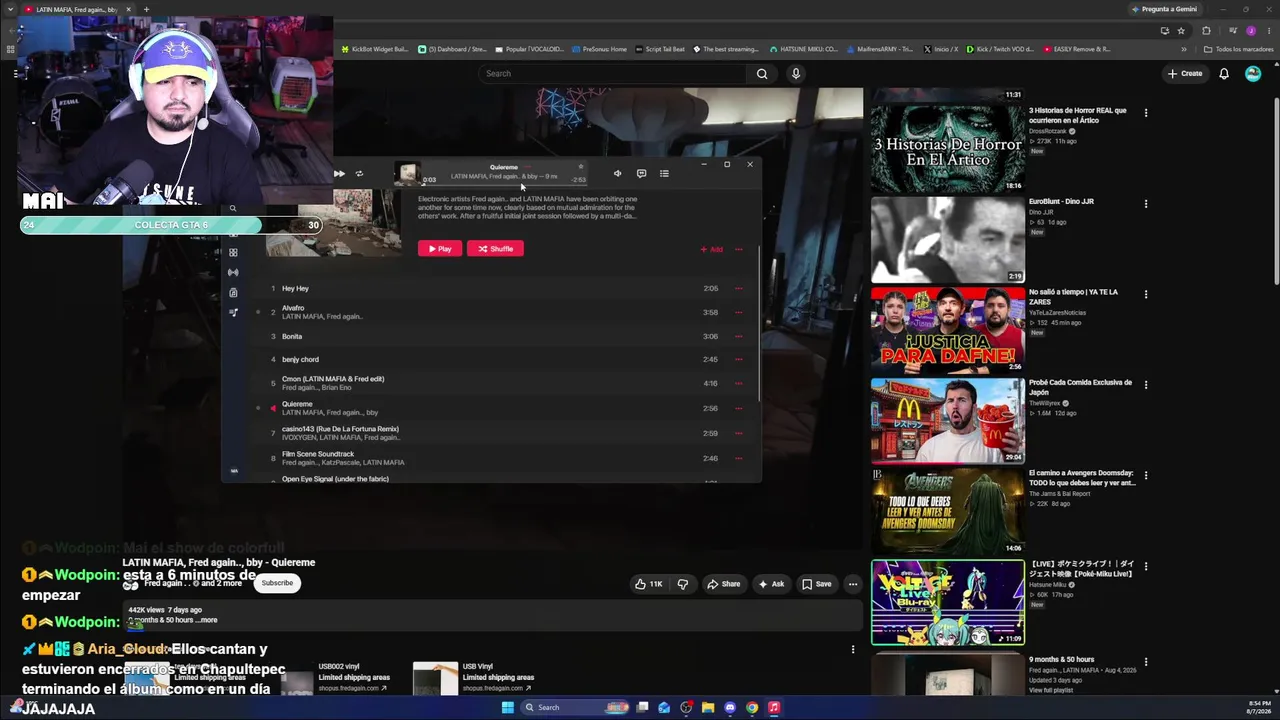Viewport: 1280px width, 720px height.
Task: Click the red Play album button
Action: point(440,249)
